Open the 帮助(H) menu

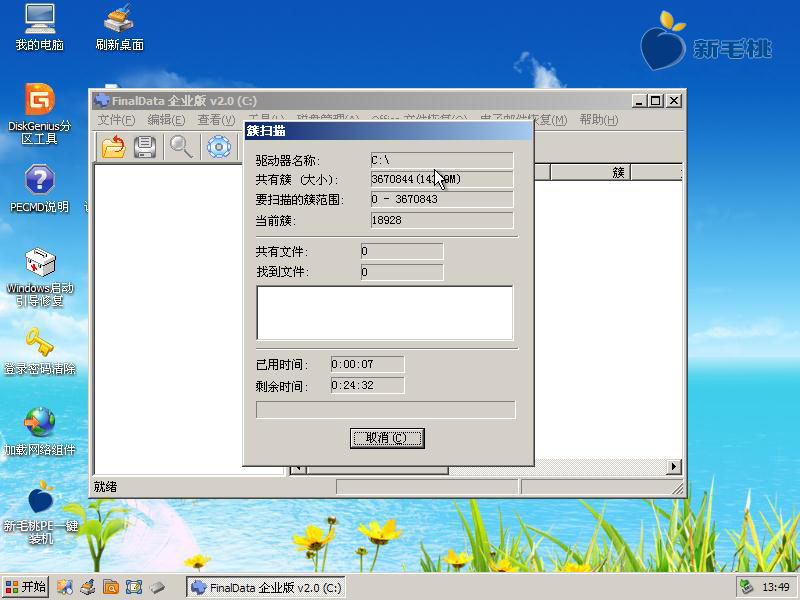(599, 120)
